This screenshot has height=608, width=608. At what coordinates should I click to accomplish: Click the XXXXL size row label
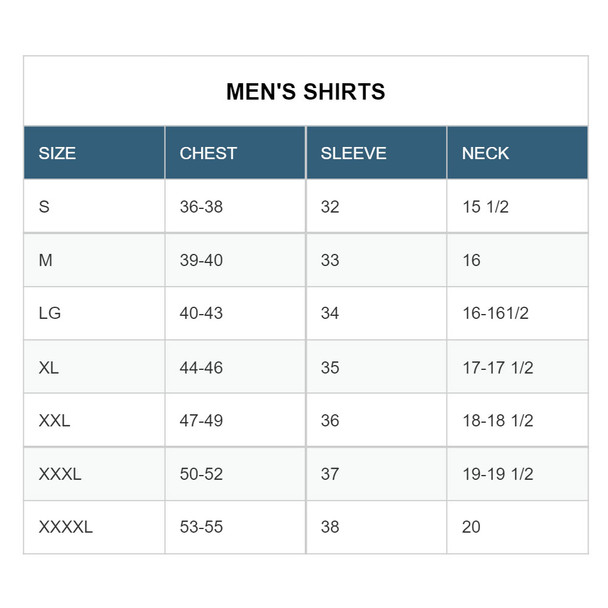click(65, 527)
